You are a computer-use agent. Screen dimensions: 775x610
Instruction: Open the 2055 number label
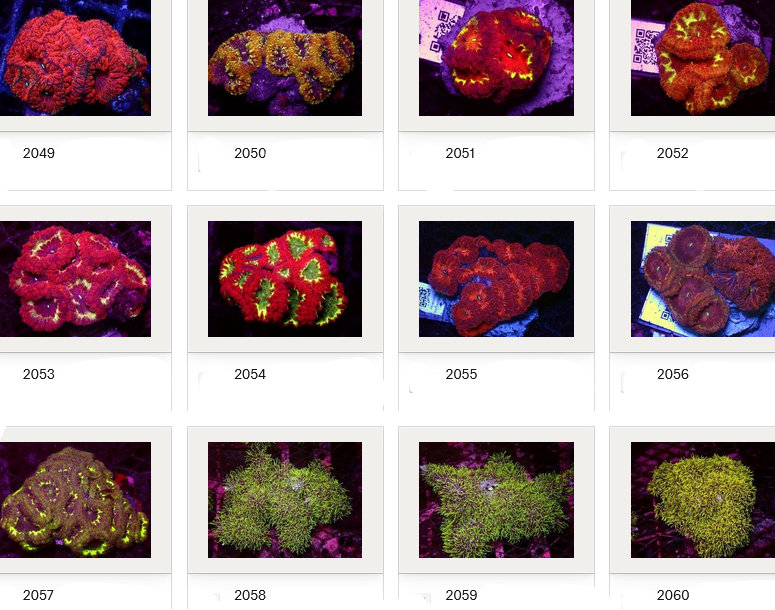[461, 374]
